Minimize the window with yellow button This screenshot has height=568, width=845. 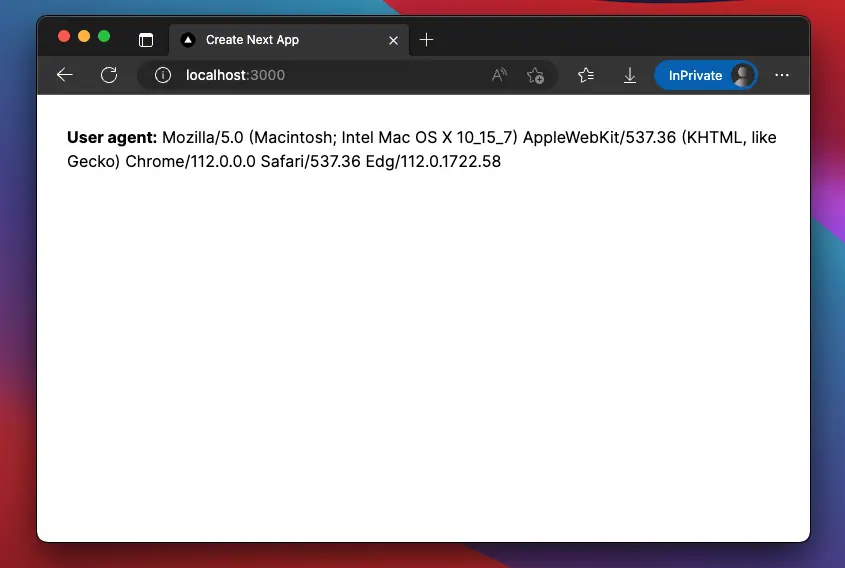click(x=84, y=36)
